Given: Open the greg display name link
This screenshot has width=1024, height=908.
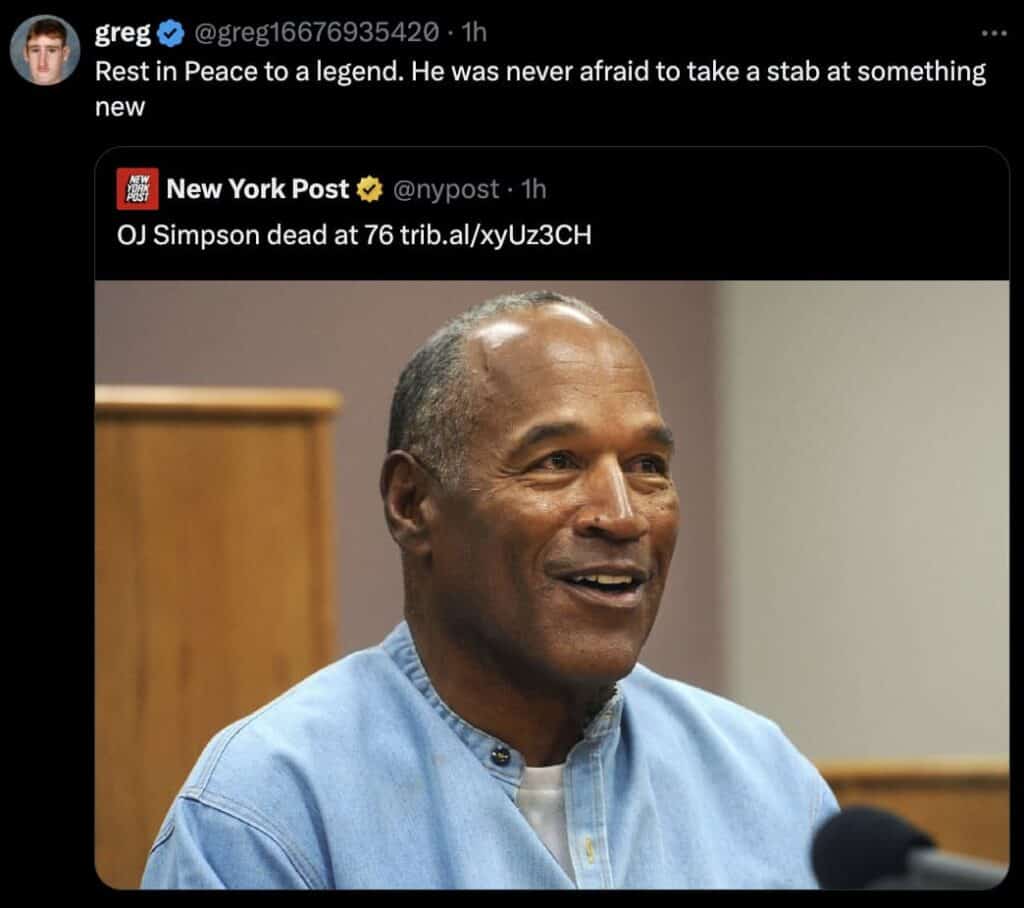Looking at the screenshot, I should click(123, 33).
